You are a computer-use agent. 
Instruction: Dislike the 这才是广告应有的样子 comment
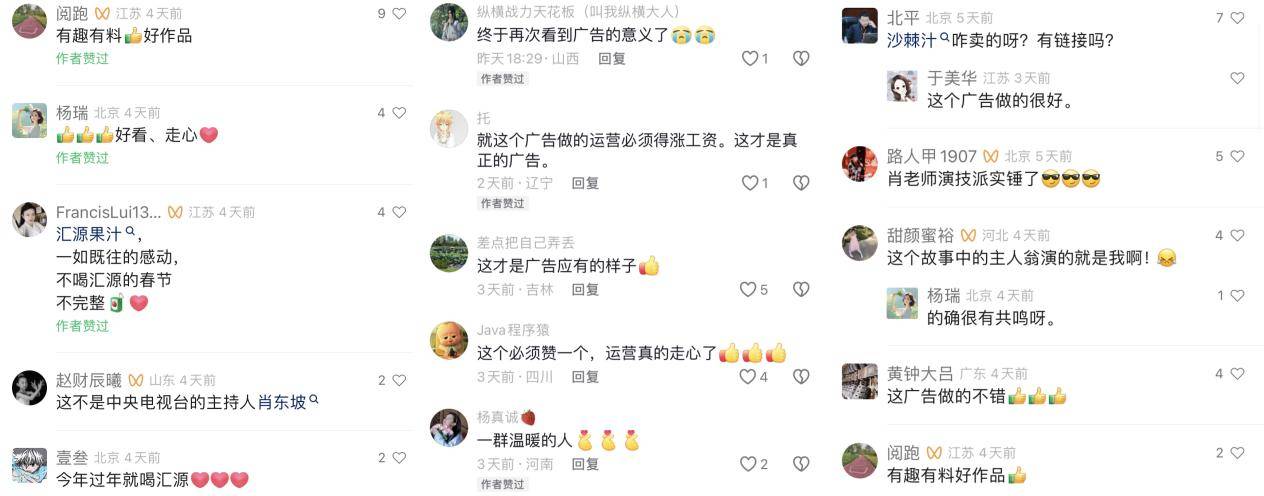click(801, 290)
